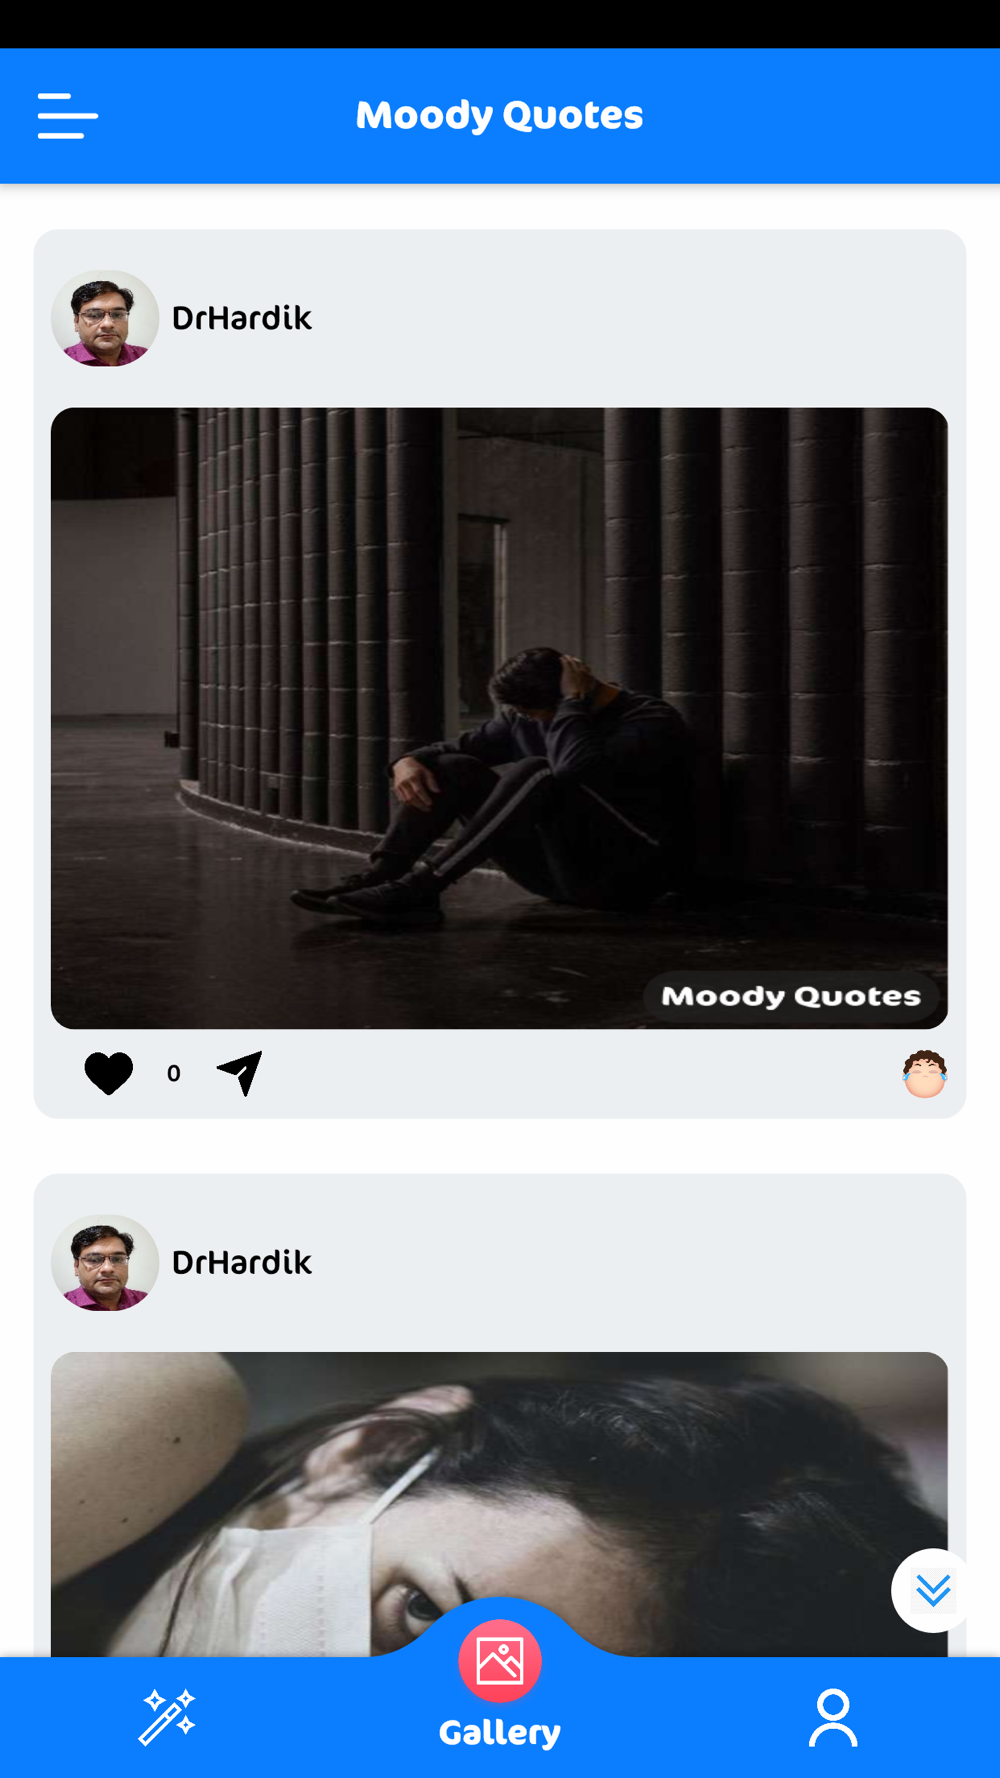Tap the Moody Quotes header title
The width and height of the screenshot is (1000, 1778).
(500, 115)
